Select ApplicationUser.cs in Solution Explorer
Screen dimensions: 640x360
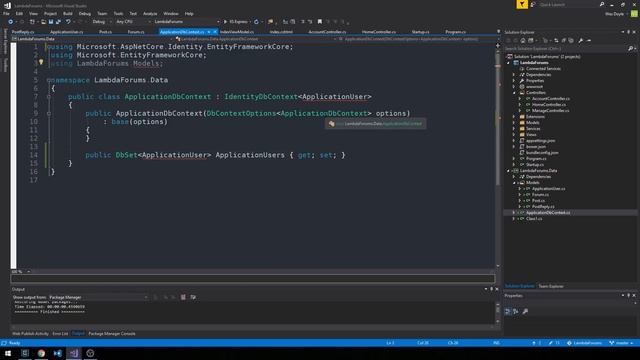(x=549, y=189)
